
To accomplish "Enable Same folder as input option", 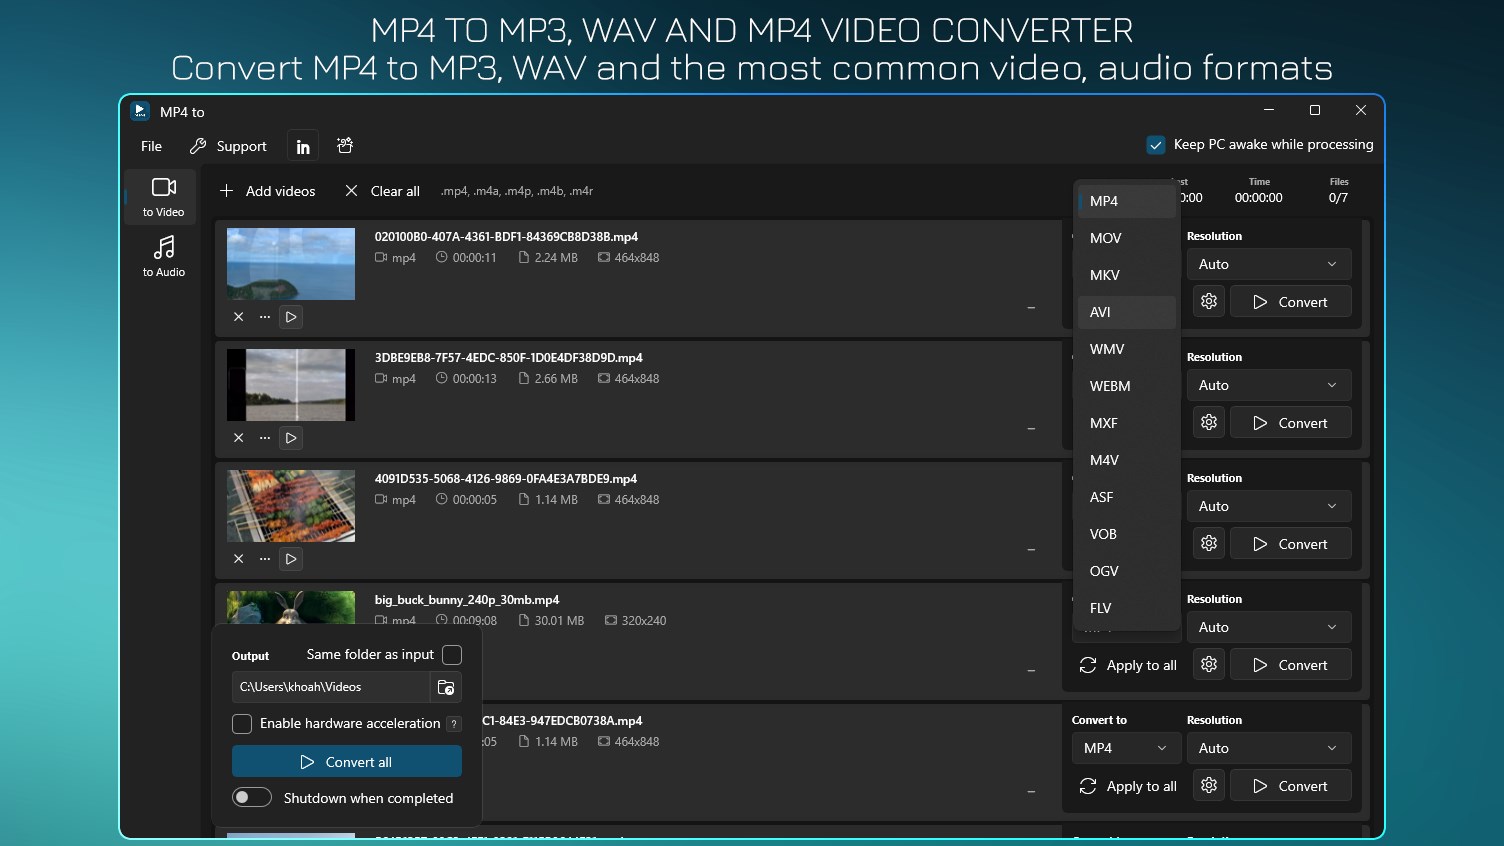I will [x=452, y=655].
